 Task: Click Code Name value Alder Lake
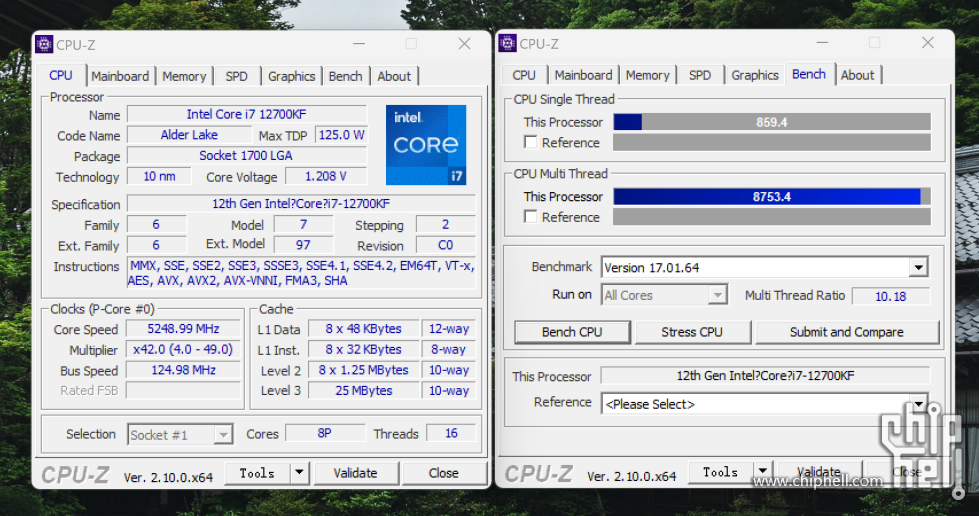pos(189,135)
